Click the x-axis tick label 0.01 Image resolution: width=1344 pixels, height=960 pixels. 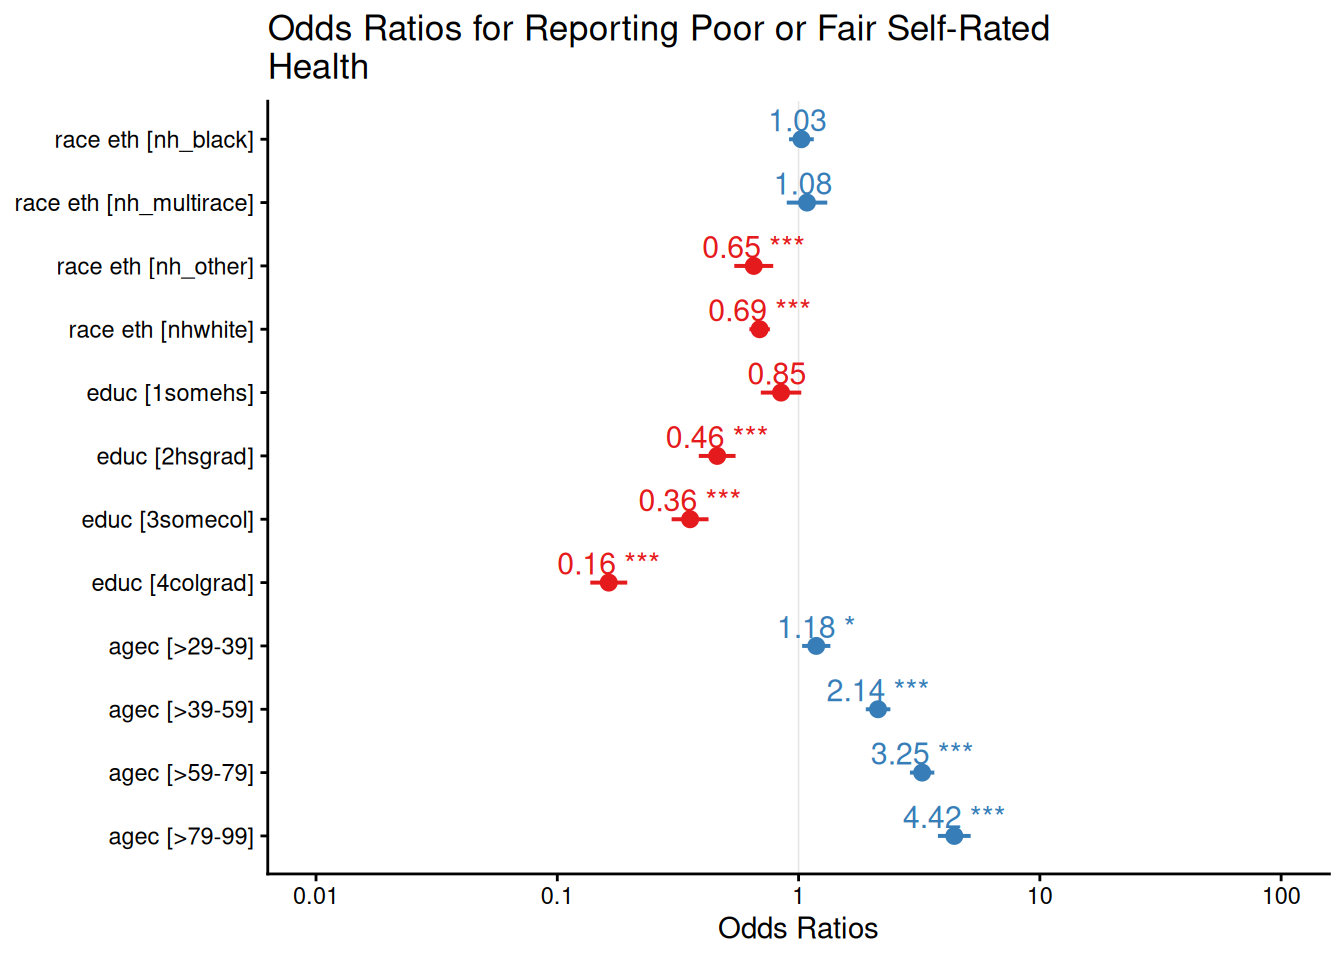315,896
